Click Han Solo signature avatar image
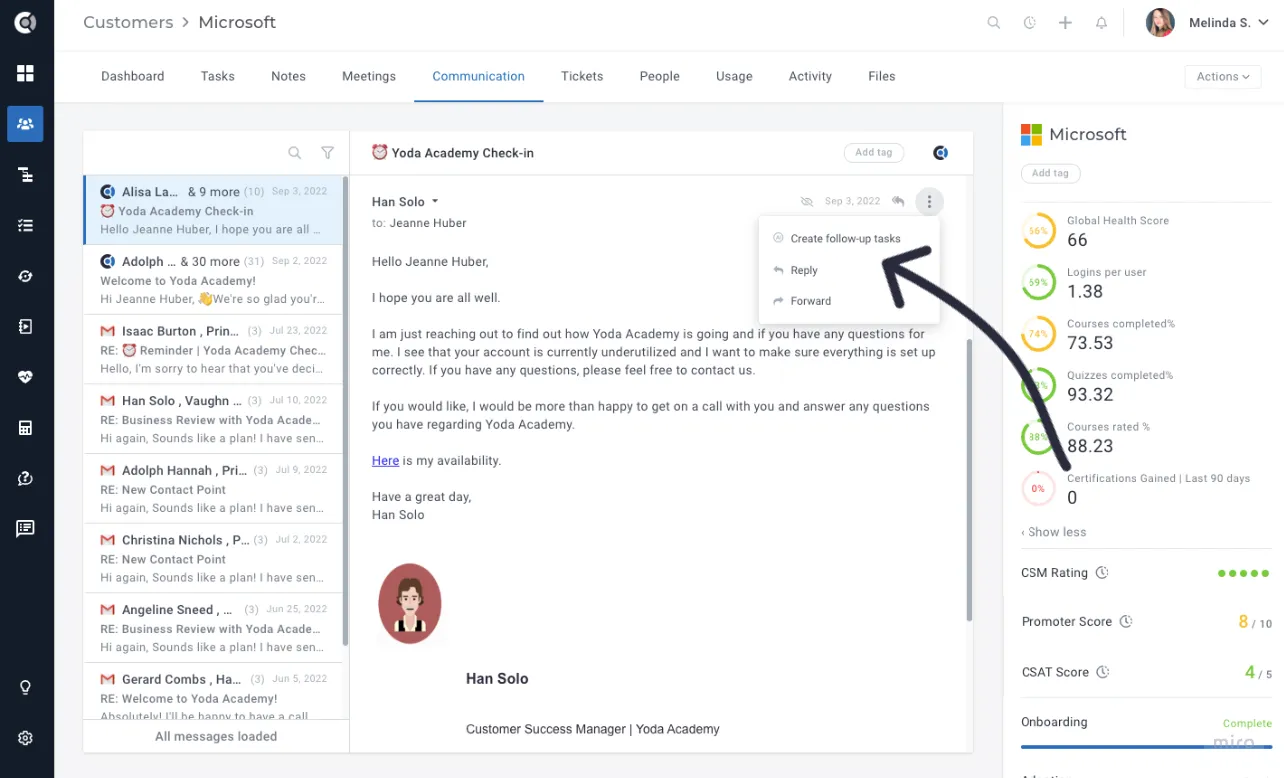This screenshot has width=1284, height=778. [410, 603]
